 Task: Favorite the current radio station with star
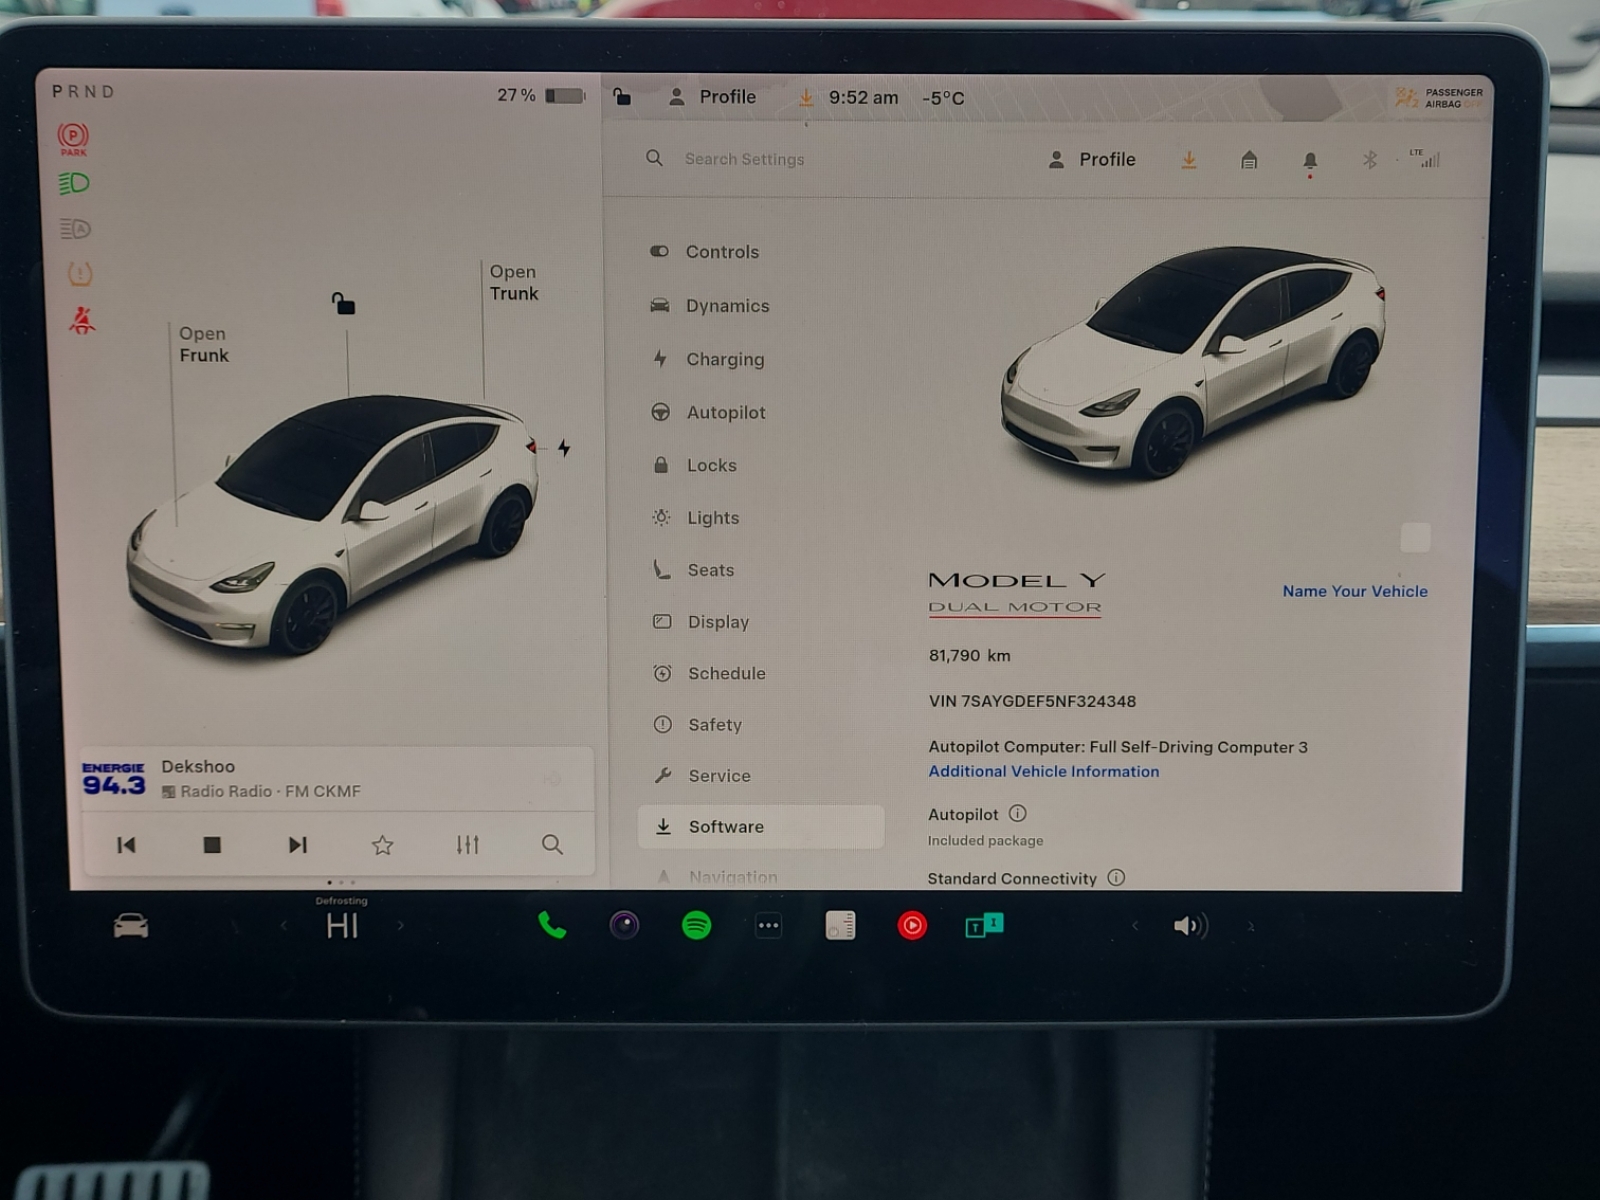(x=382, y=846)
